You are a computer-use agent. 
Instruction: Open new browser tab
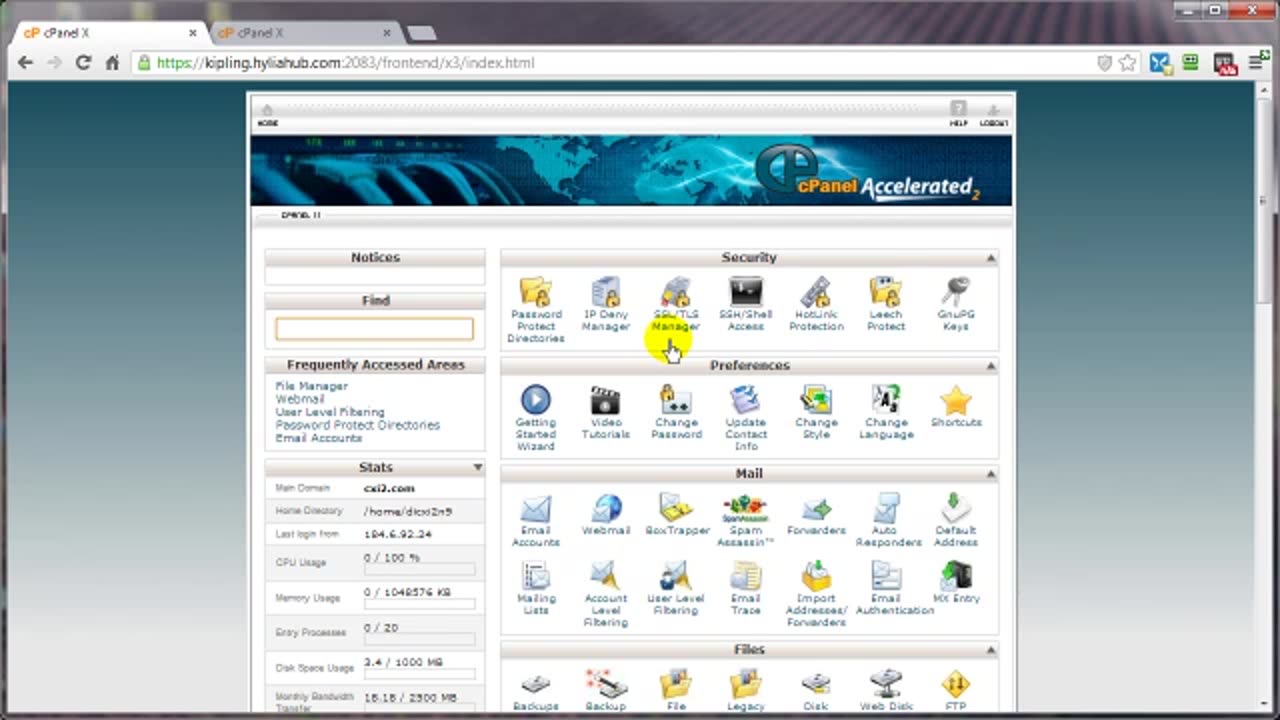click(x=421, y=33)
